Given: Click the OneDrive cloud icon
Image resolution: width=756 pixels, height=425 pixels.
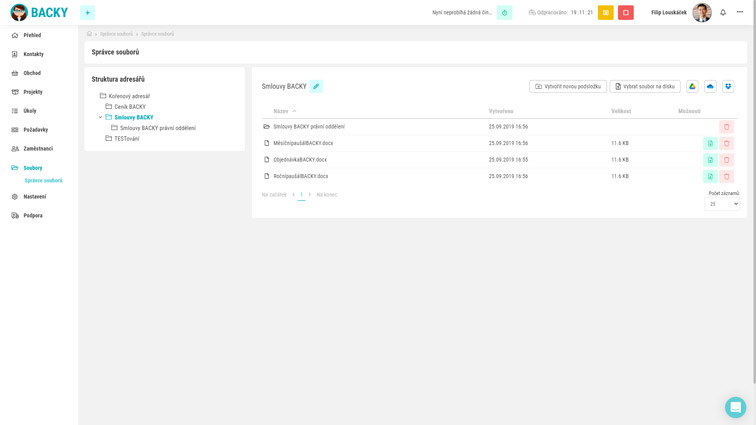Looking at the screenshot, I should pyautogui.click(x=710, y=87).
